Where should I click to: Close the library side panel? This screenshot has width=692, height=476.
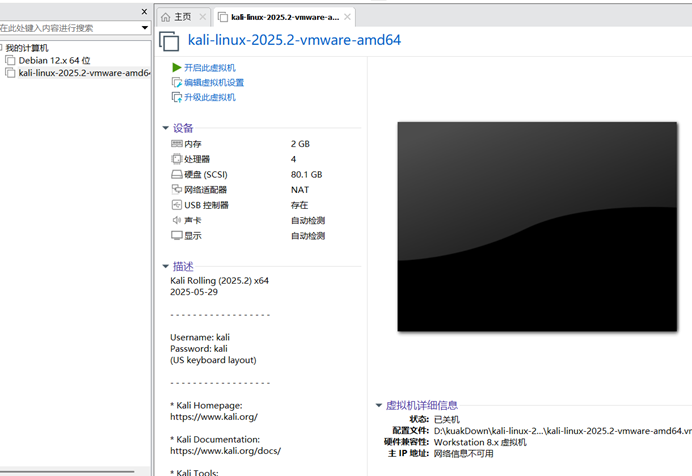click(x=144, y=12)
